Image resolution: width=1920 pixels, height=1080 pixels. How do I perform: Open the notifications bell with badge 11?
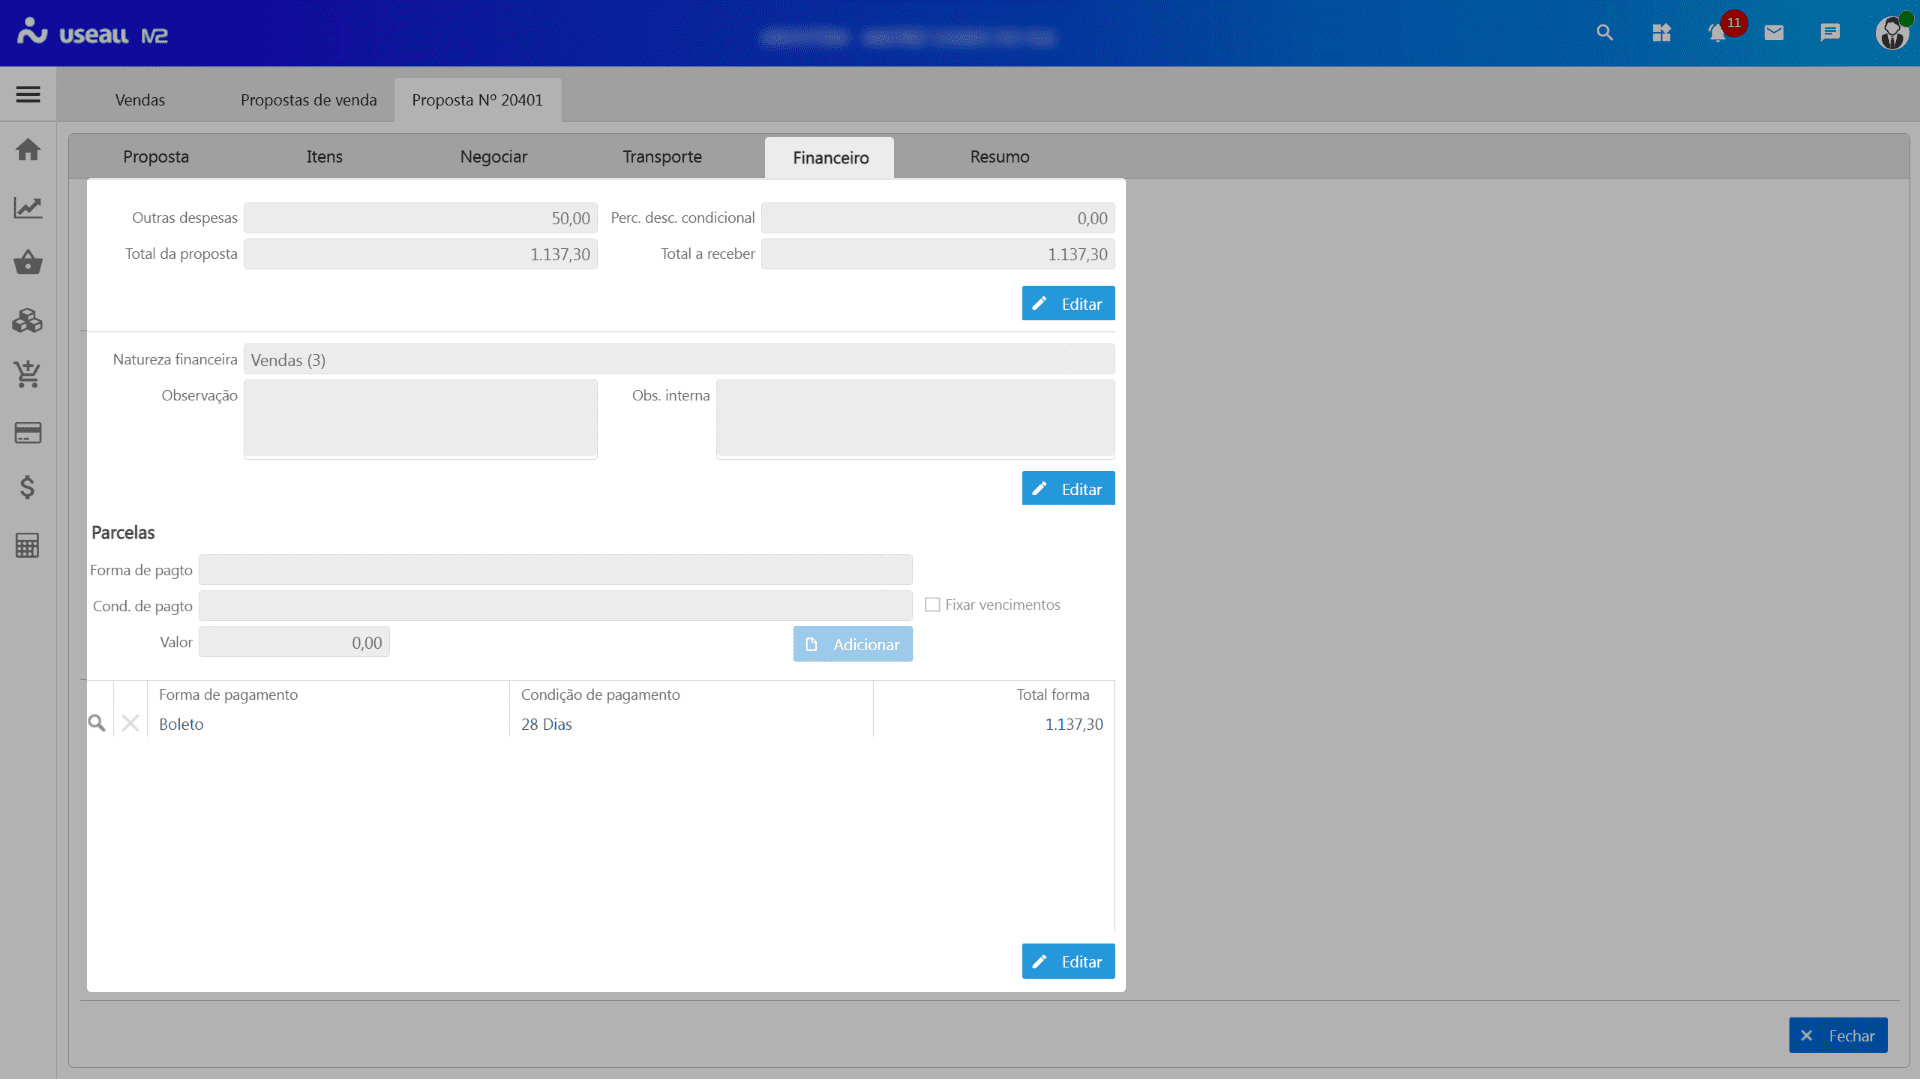(x=1718, y=33)
